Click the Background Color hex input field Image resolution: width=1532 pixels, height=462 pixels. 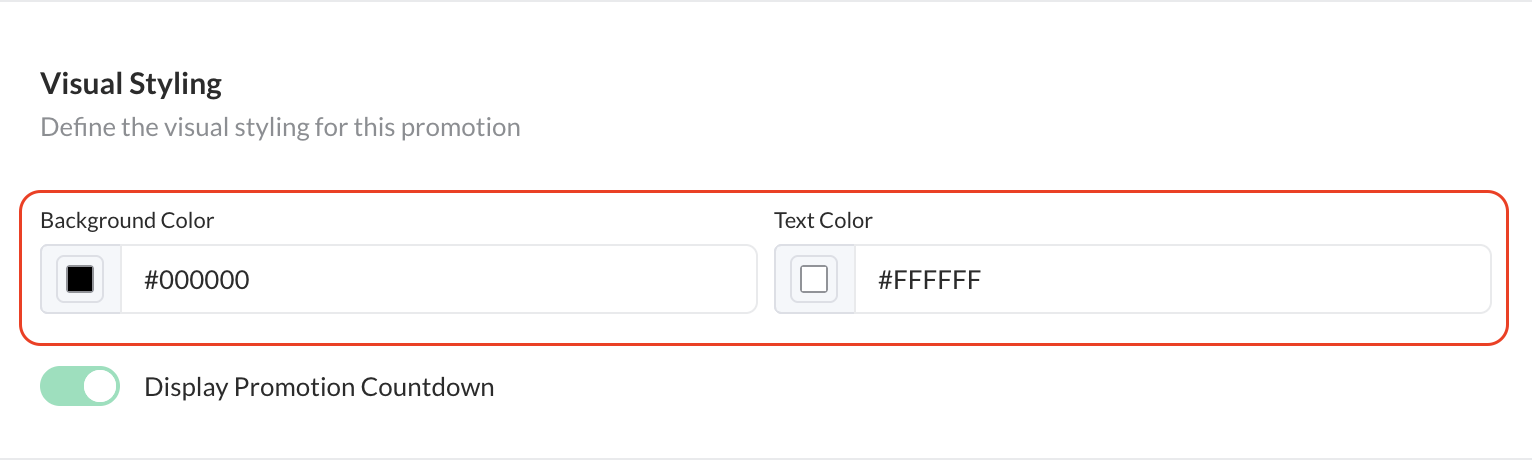(x=438, y=279)
